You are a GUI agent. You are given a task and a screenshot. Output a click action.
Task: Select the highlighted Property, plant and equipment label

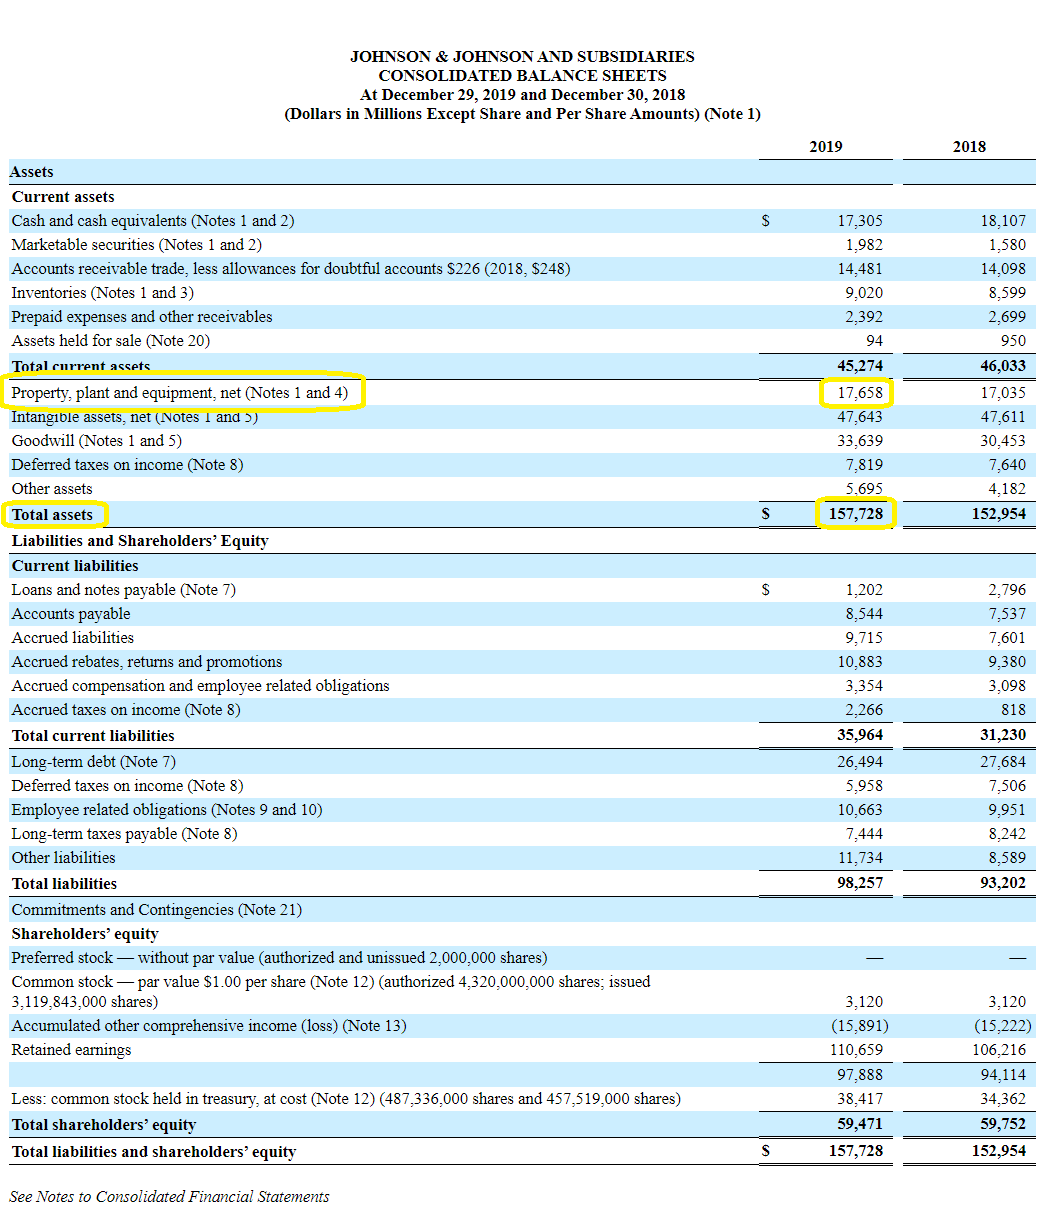[x=180, y=393]
